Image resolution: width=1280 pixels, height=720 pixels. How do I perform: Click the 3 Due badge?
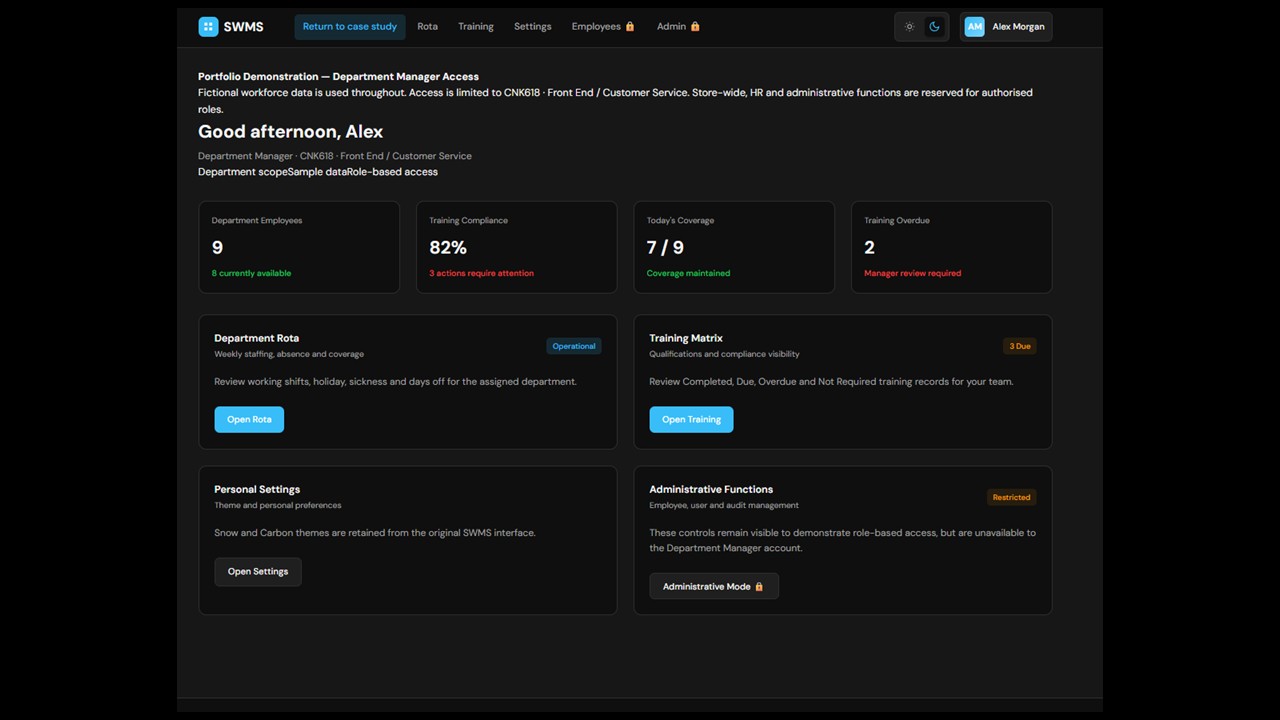click(x=1020, y=346)
